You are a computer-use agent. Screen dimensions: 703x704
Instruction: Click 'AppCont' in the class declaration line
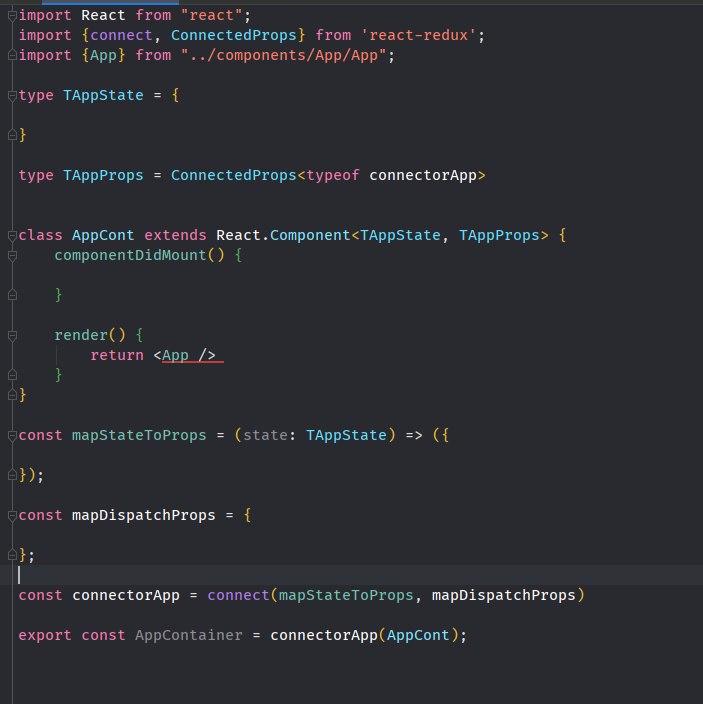(103, 235)
